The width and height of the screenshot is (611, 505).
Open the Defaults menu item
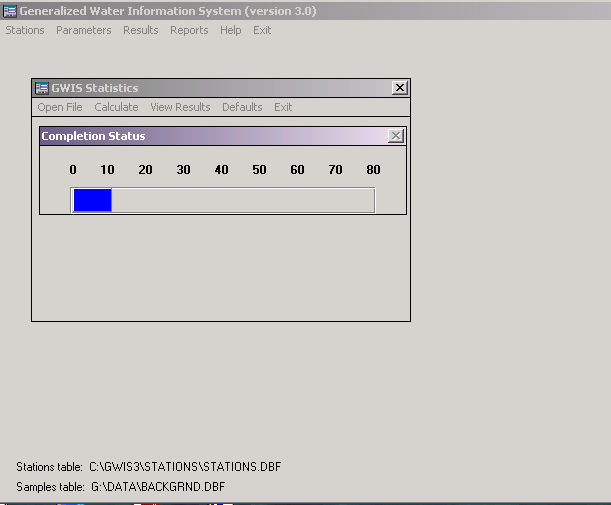[242, 107]
